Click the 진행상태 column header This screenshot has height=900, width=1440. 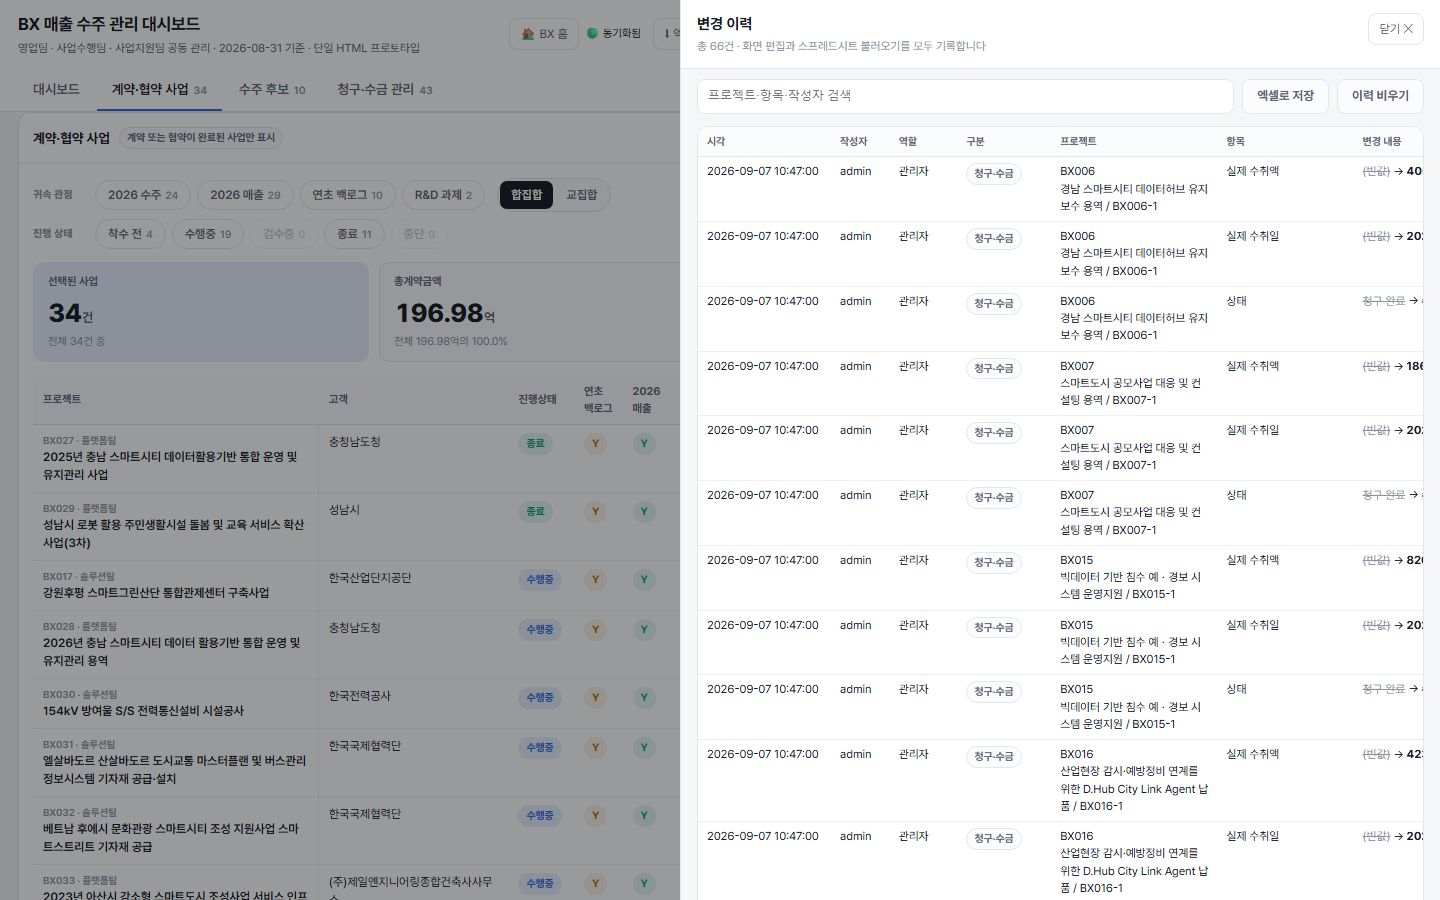coord(537,399)
